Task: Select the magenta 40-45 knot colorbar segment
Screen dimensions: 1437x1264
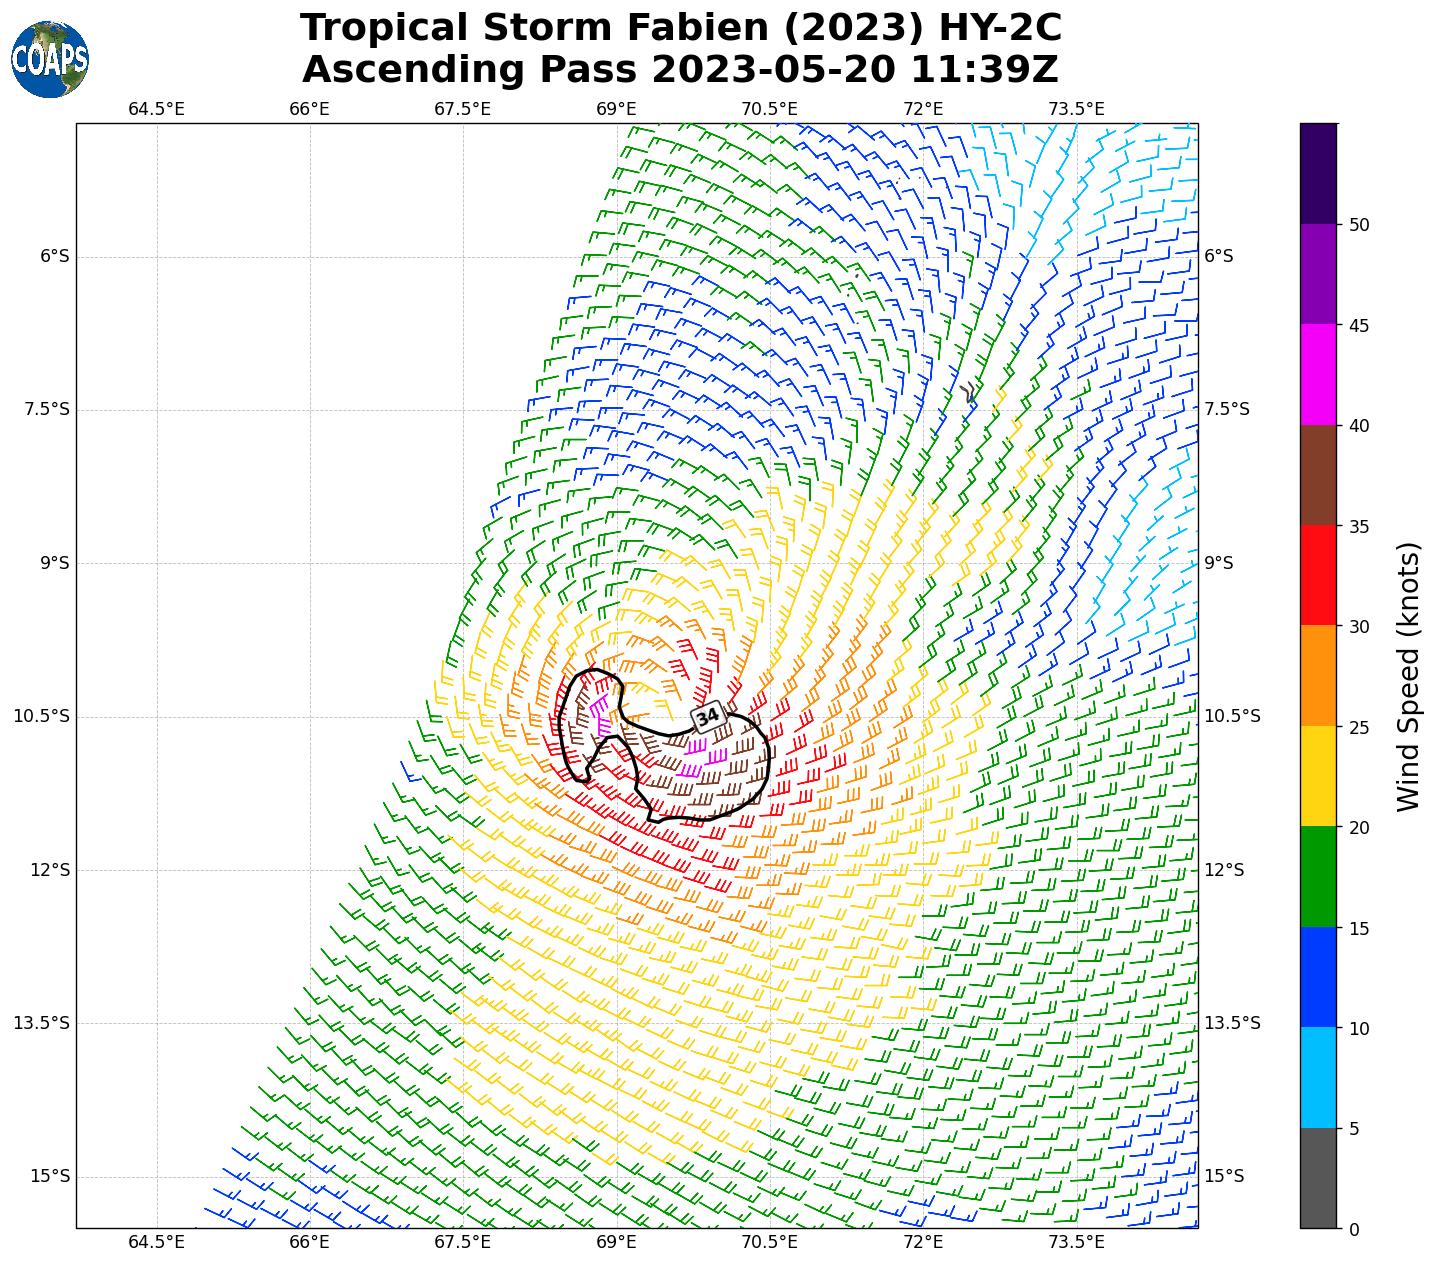Action: [x=1318, y=375]
